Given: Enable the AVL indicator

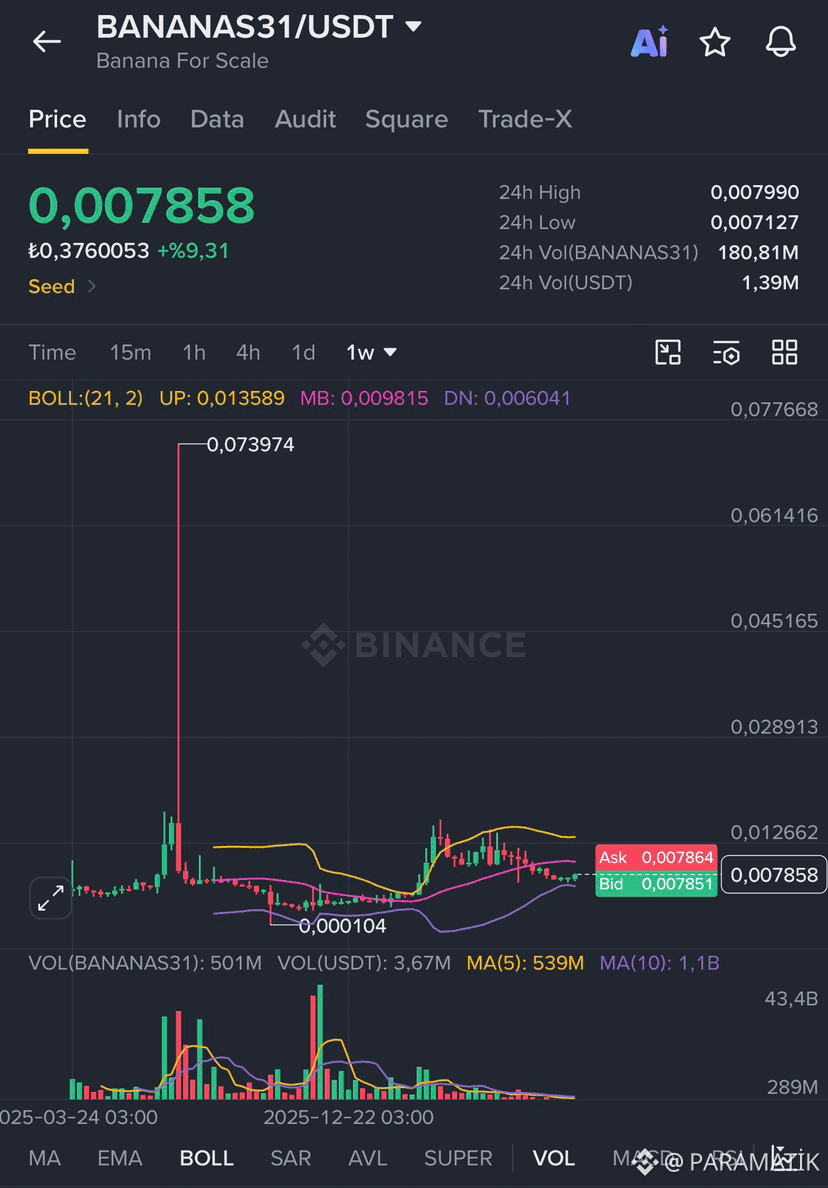Looking at the screenshot, I should pos(367,1158).
